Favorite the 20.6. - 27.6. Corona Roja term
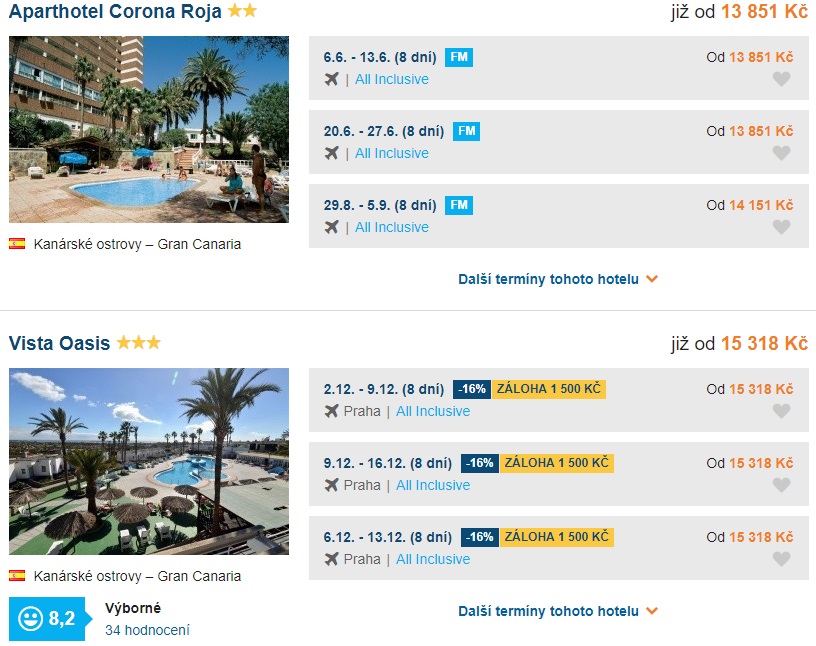The height and width of the screenshot is (646, 816). pyautogui.click(x=781, y=153)
